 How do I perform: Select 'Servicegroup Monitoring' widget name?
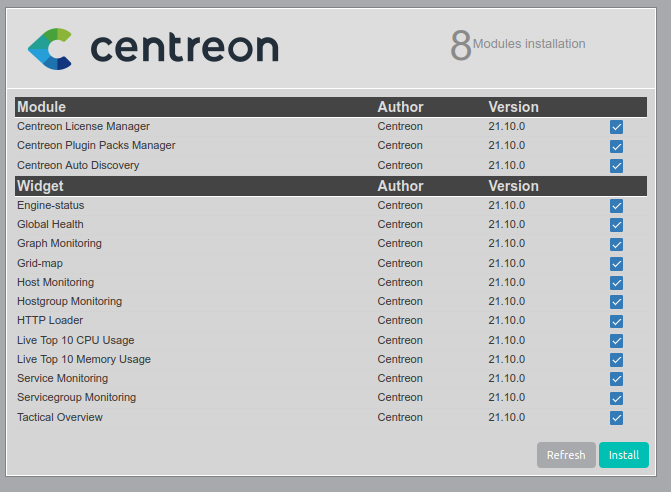[77, 397]
